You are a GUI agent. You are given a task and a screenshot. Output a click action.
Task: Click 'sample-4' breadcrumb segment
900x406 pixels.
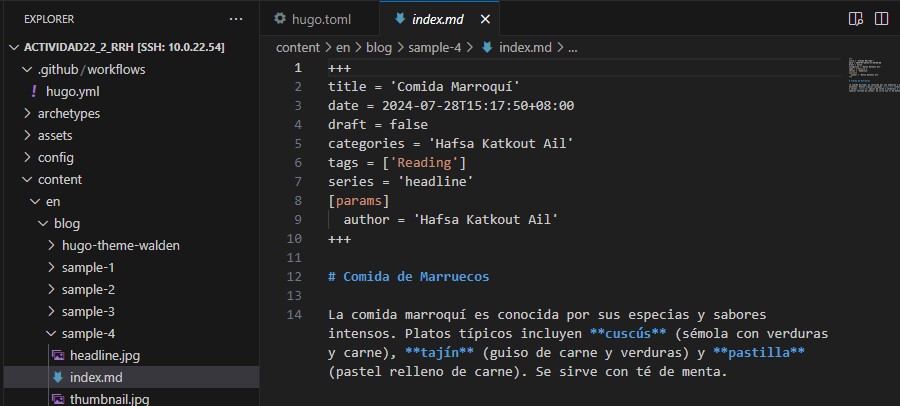[436, 47]
